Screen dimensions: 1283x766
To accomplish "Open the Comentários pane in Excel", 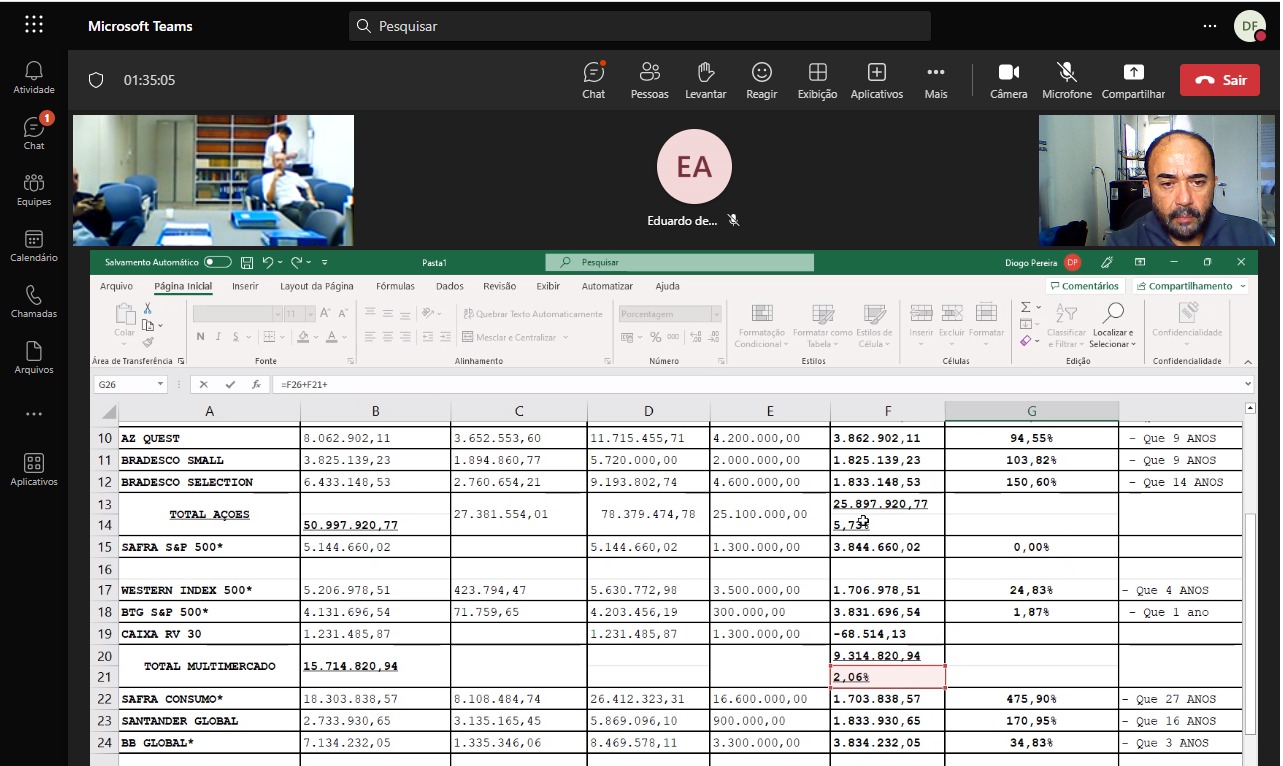I will tap(1084, 286).
